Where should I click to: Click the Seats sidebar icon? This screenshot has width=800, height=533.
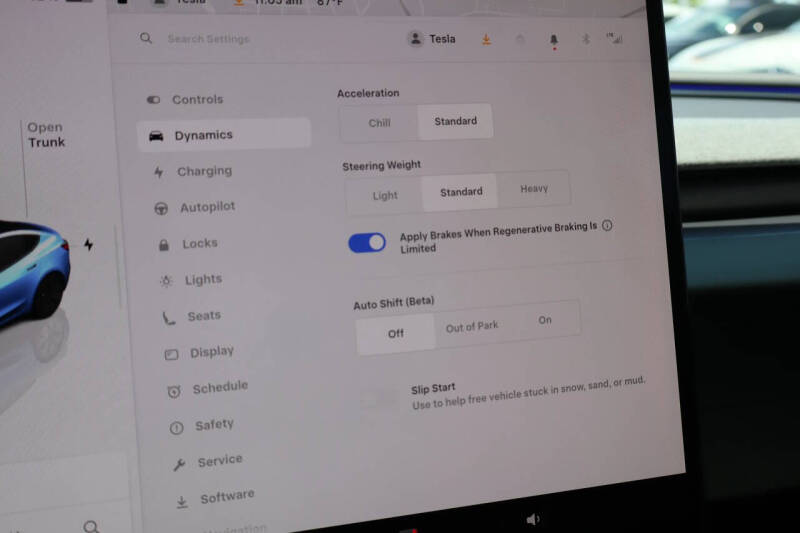pos(169,318)
